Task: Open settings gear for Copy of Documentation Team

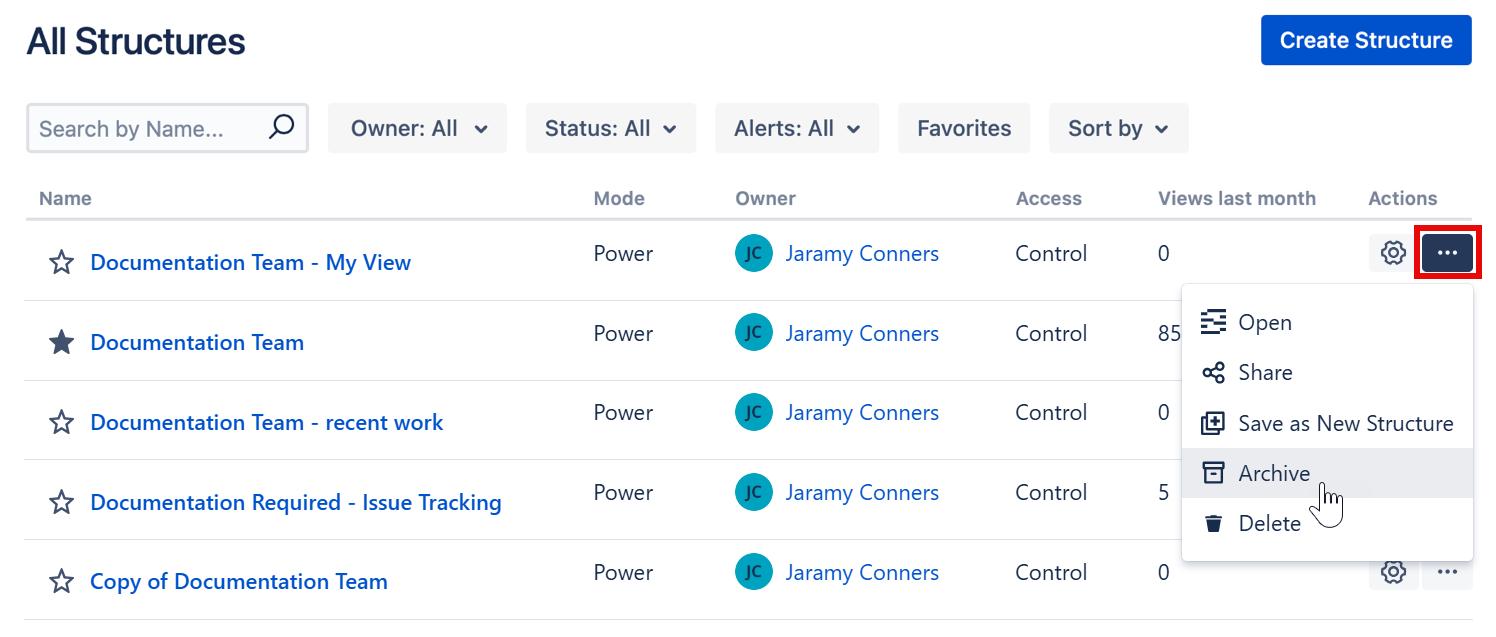Action: tap(1393, 573)
